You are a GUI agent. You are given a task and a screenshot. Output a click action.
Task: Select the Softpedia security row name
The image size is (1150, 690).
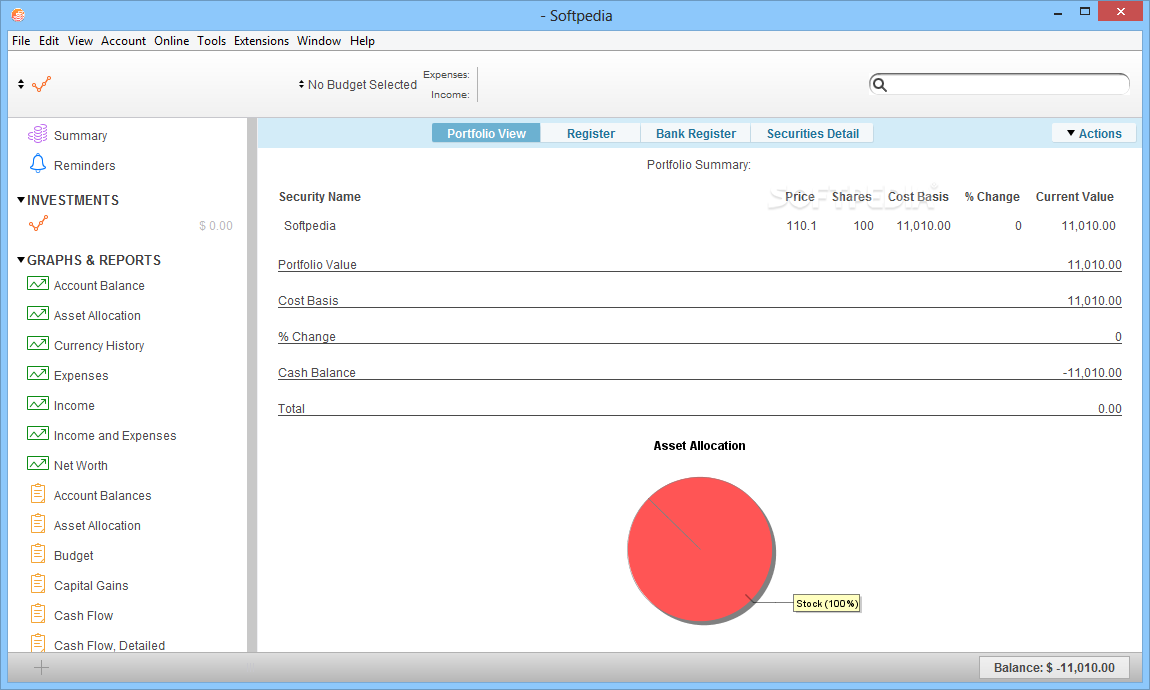(310, 226)
